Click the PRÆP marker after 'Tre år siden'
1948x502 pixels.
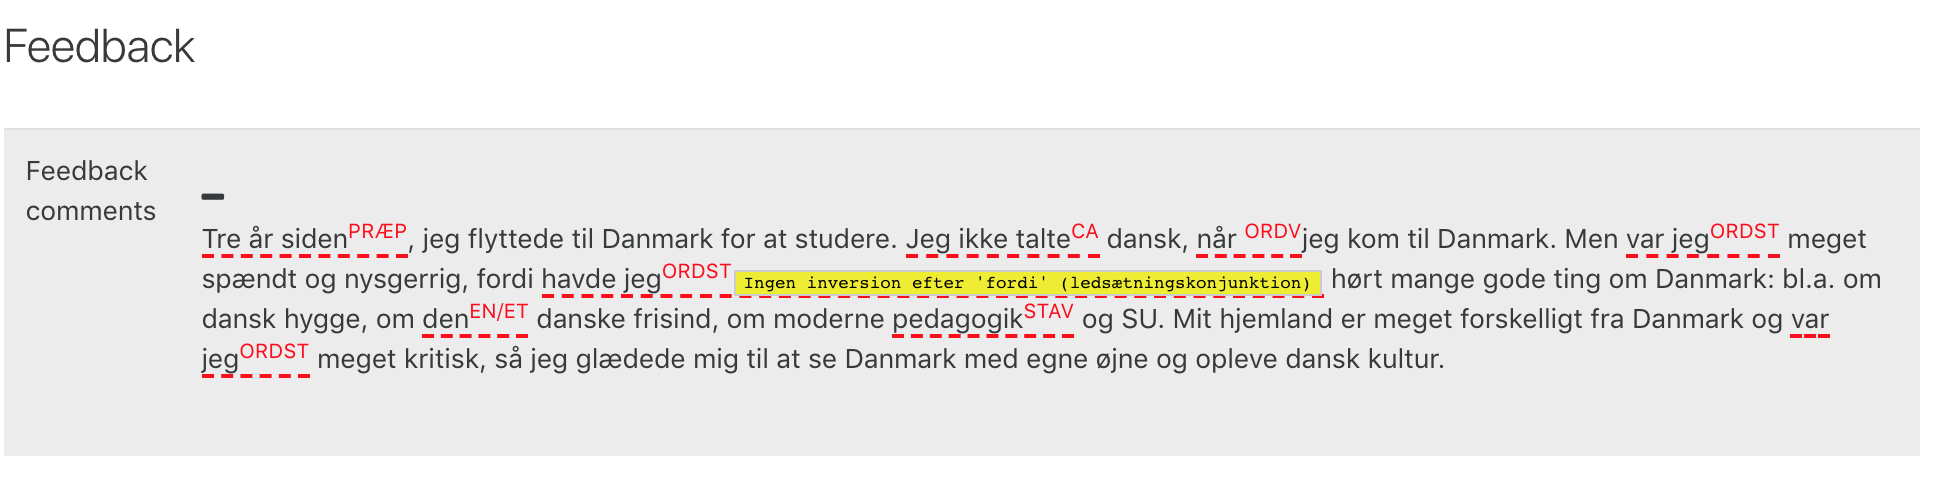(x=377, y=232)
